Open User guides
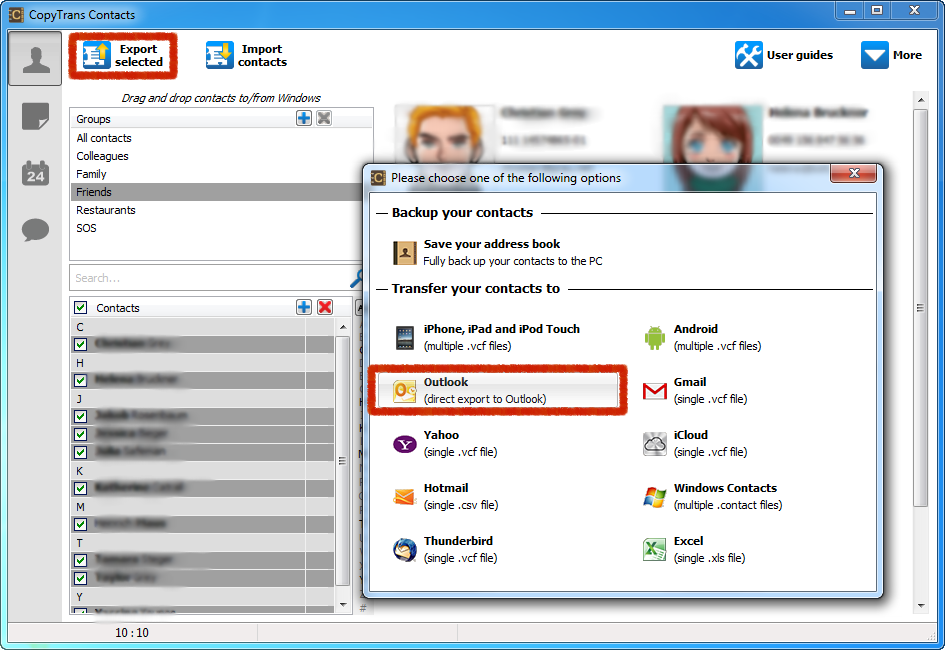 click(x=783, y=55)
